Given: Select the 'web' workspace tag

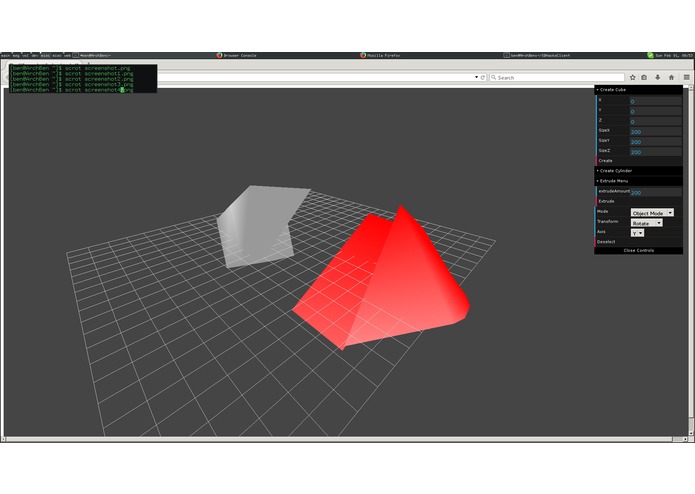Looking at the screenshot, I should (67, 55).
